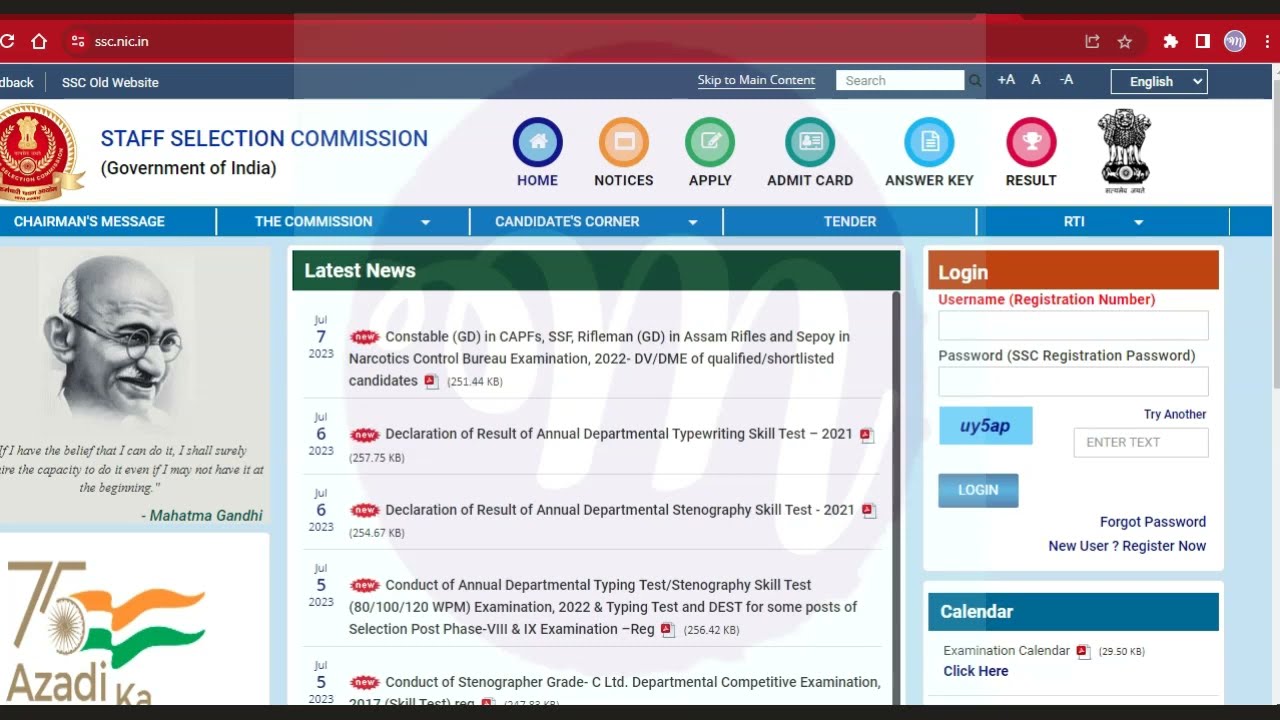Click the APPLY icon
The width and height of the screenshot is (1280, 720).
click(710, 142)
